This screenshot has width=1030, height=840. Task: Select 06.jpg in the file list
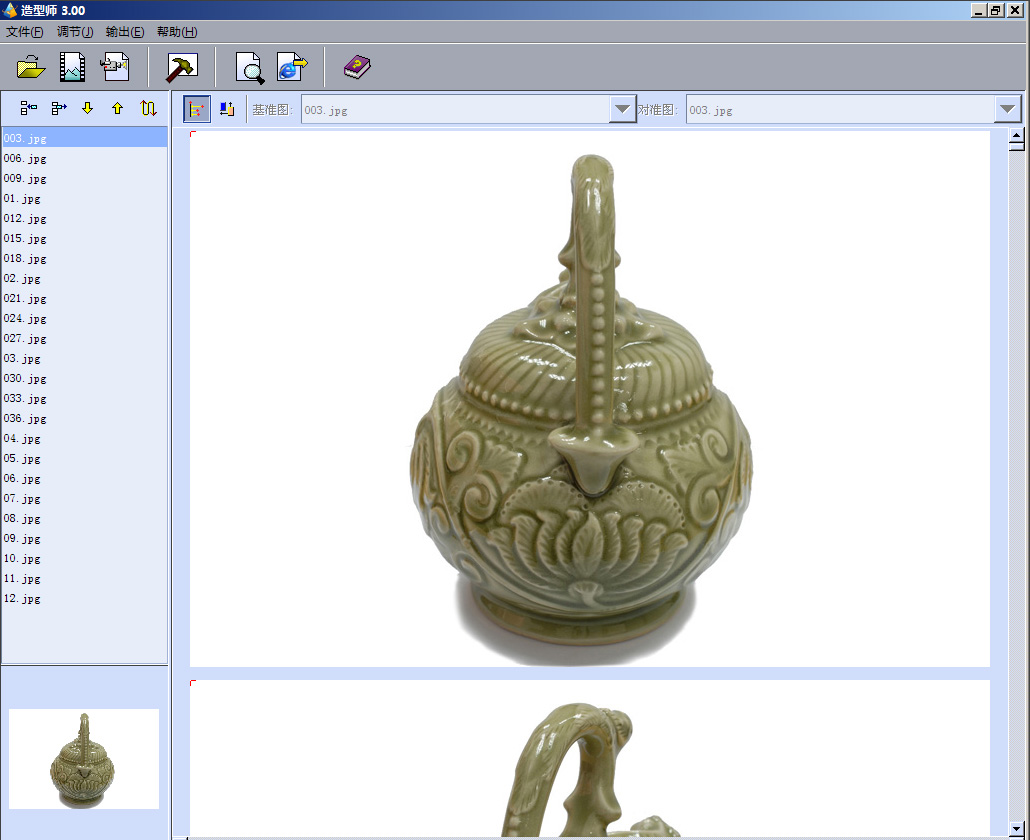coord(85,479)
